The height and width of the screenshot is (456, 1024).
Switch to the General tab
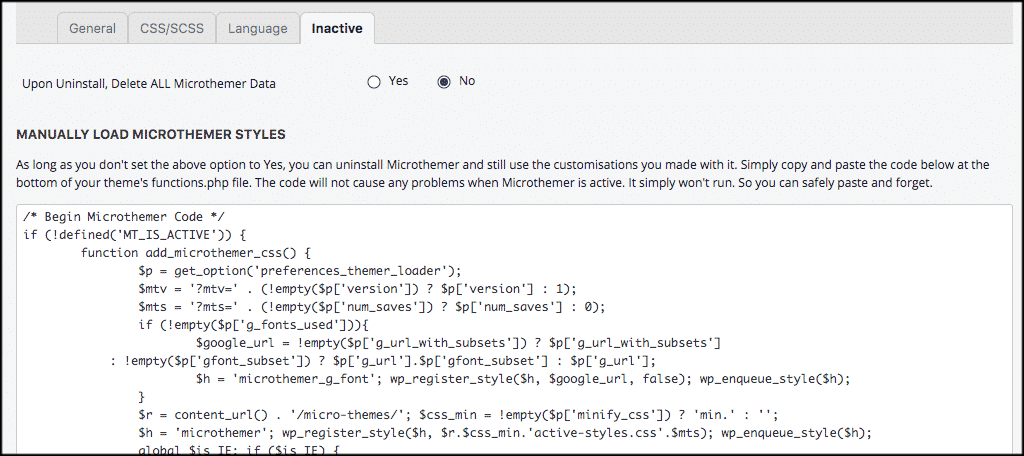click(x=92, y=29)
